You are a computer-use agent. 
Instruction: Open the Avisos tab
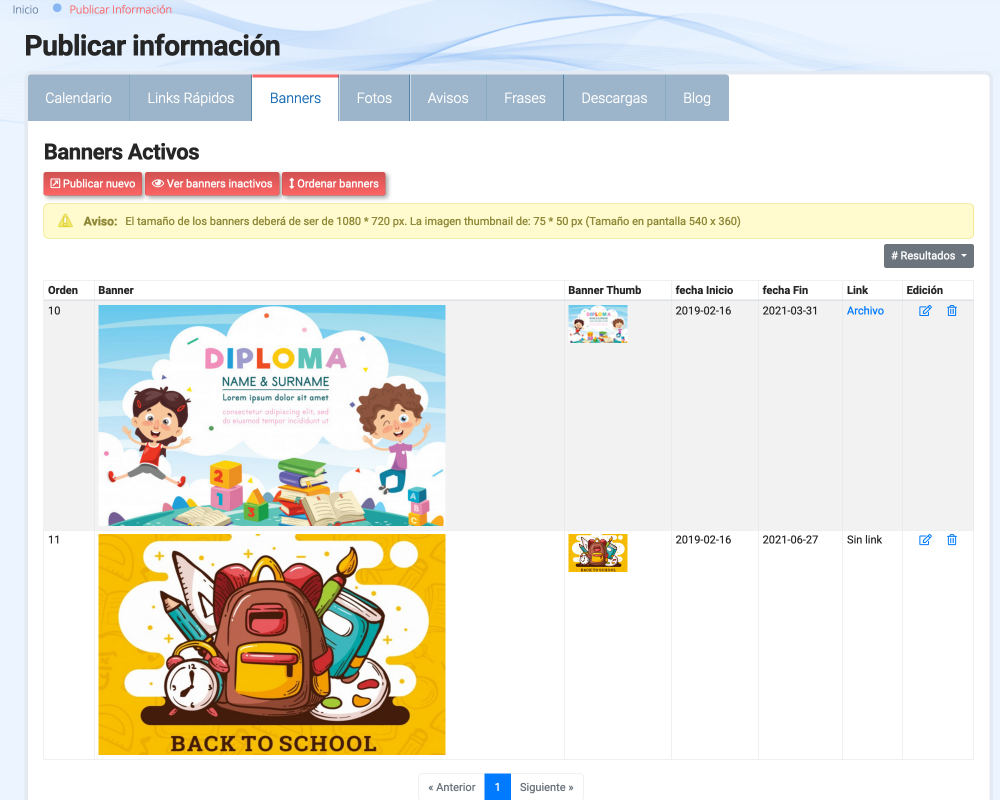point(448,98)
